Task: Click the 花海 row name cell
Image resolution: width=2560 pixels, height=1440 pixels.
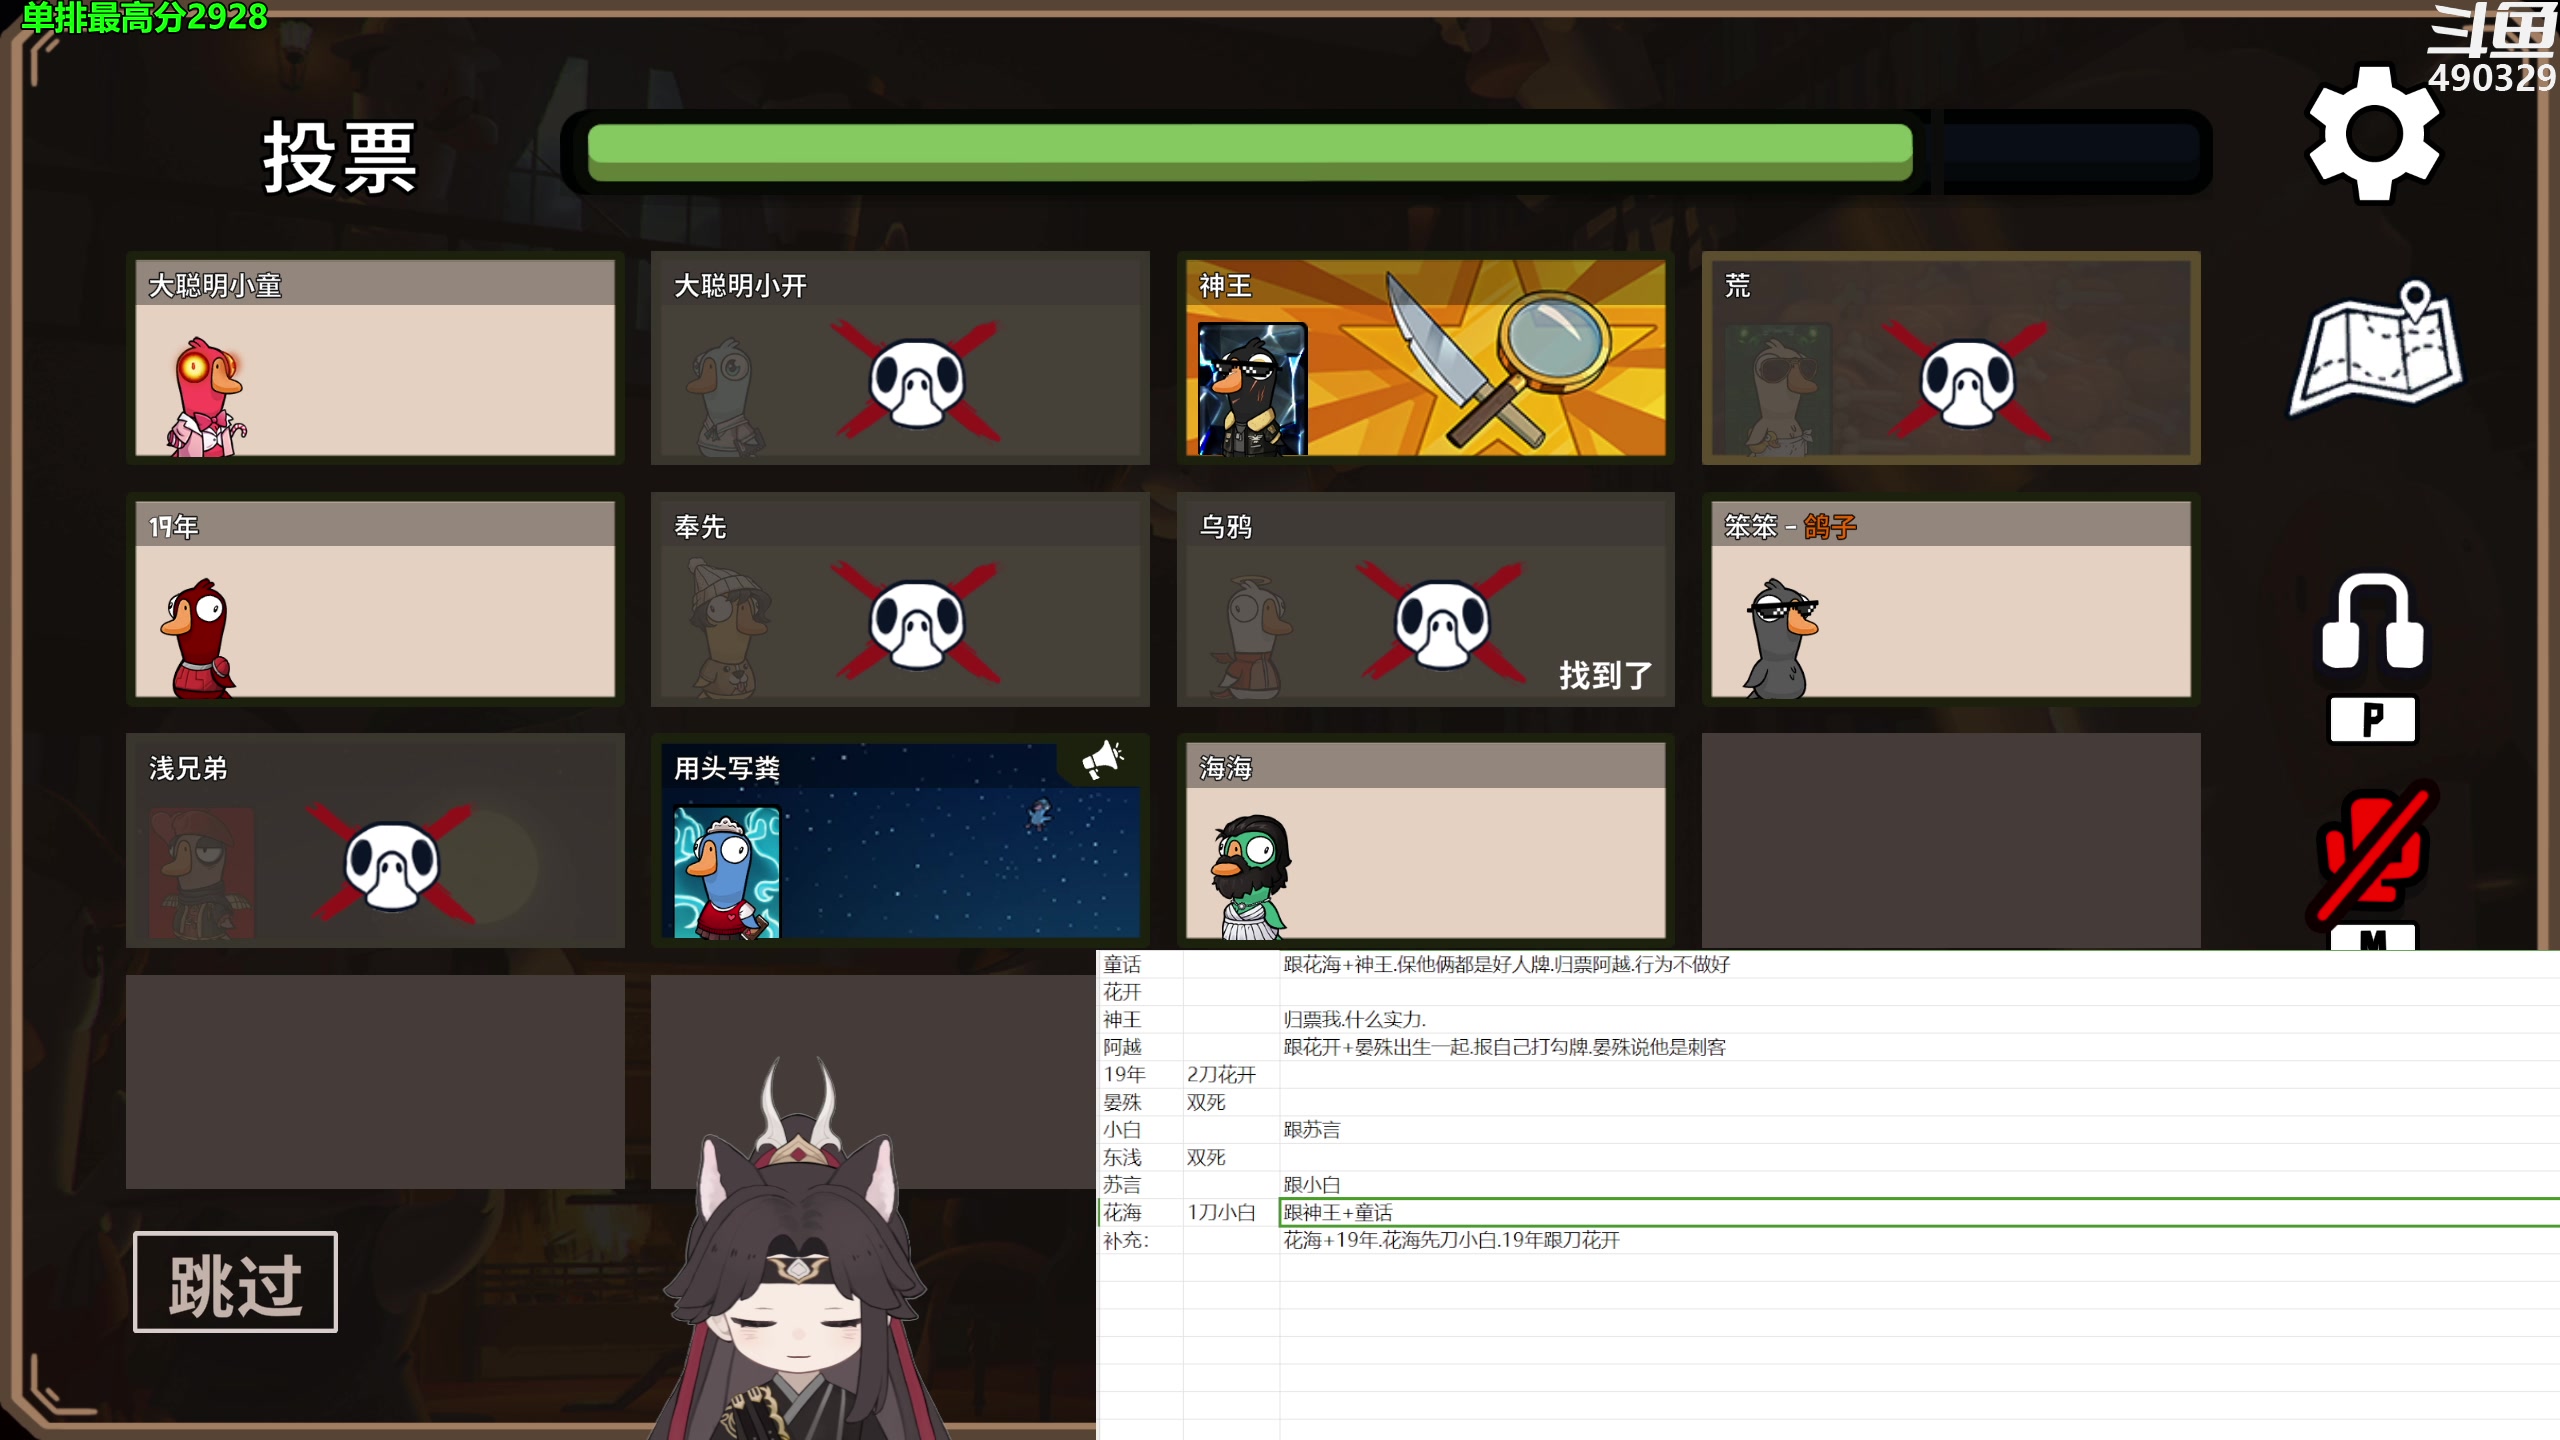Action: [1122, 1212]
